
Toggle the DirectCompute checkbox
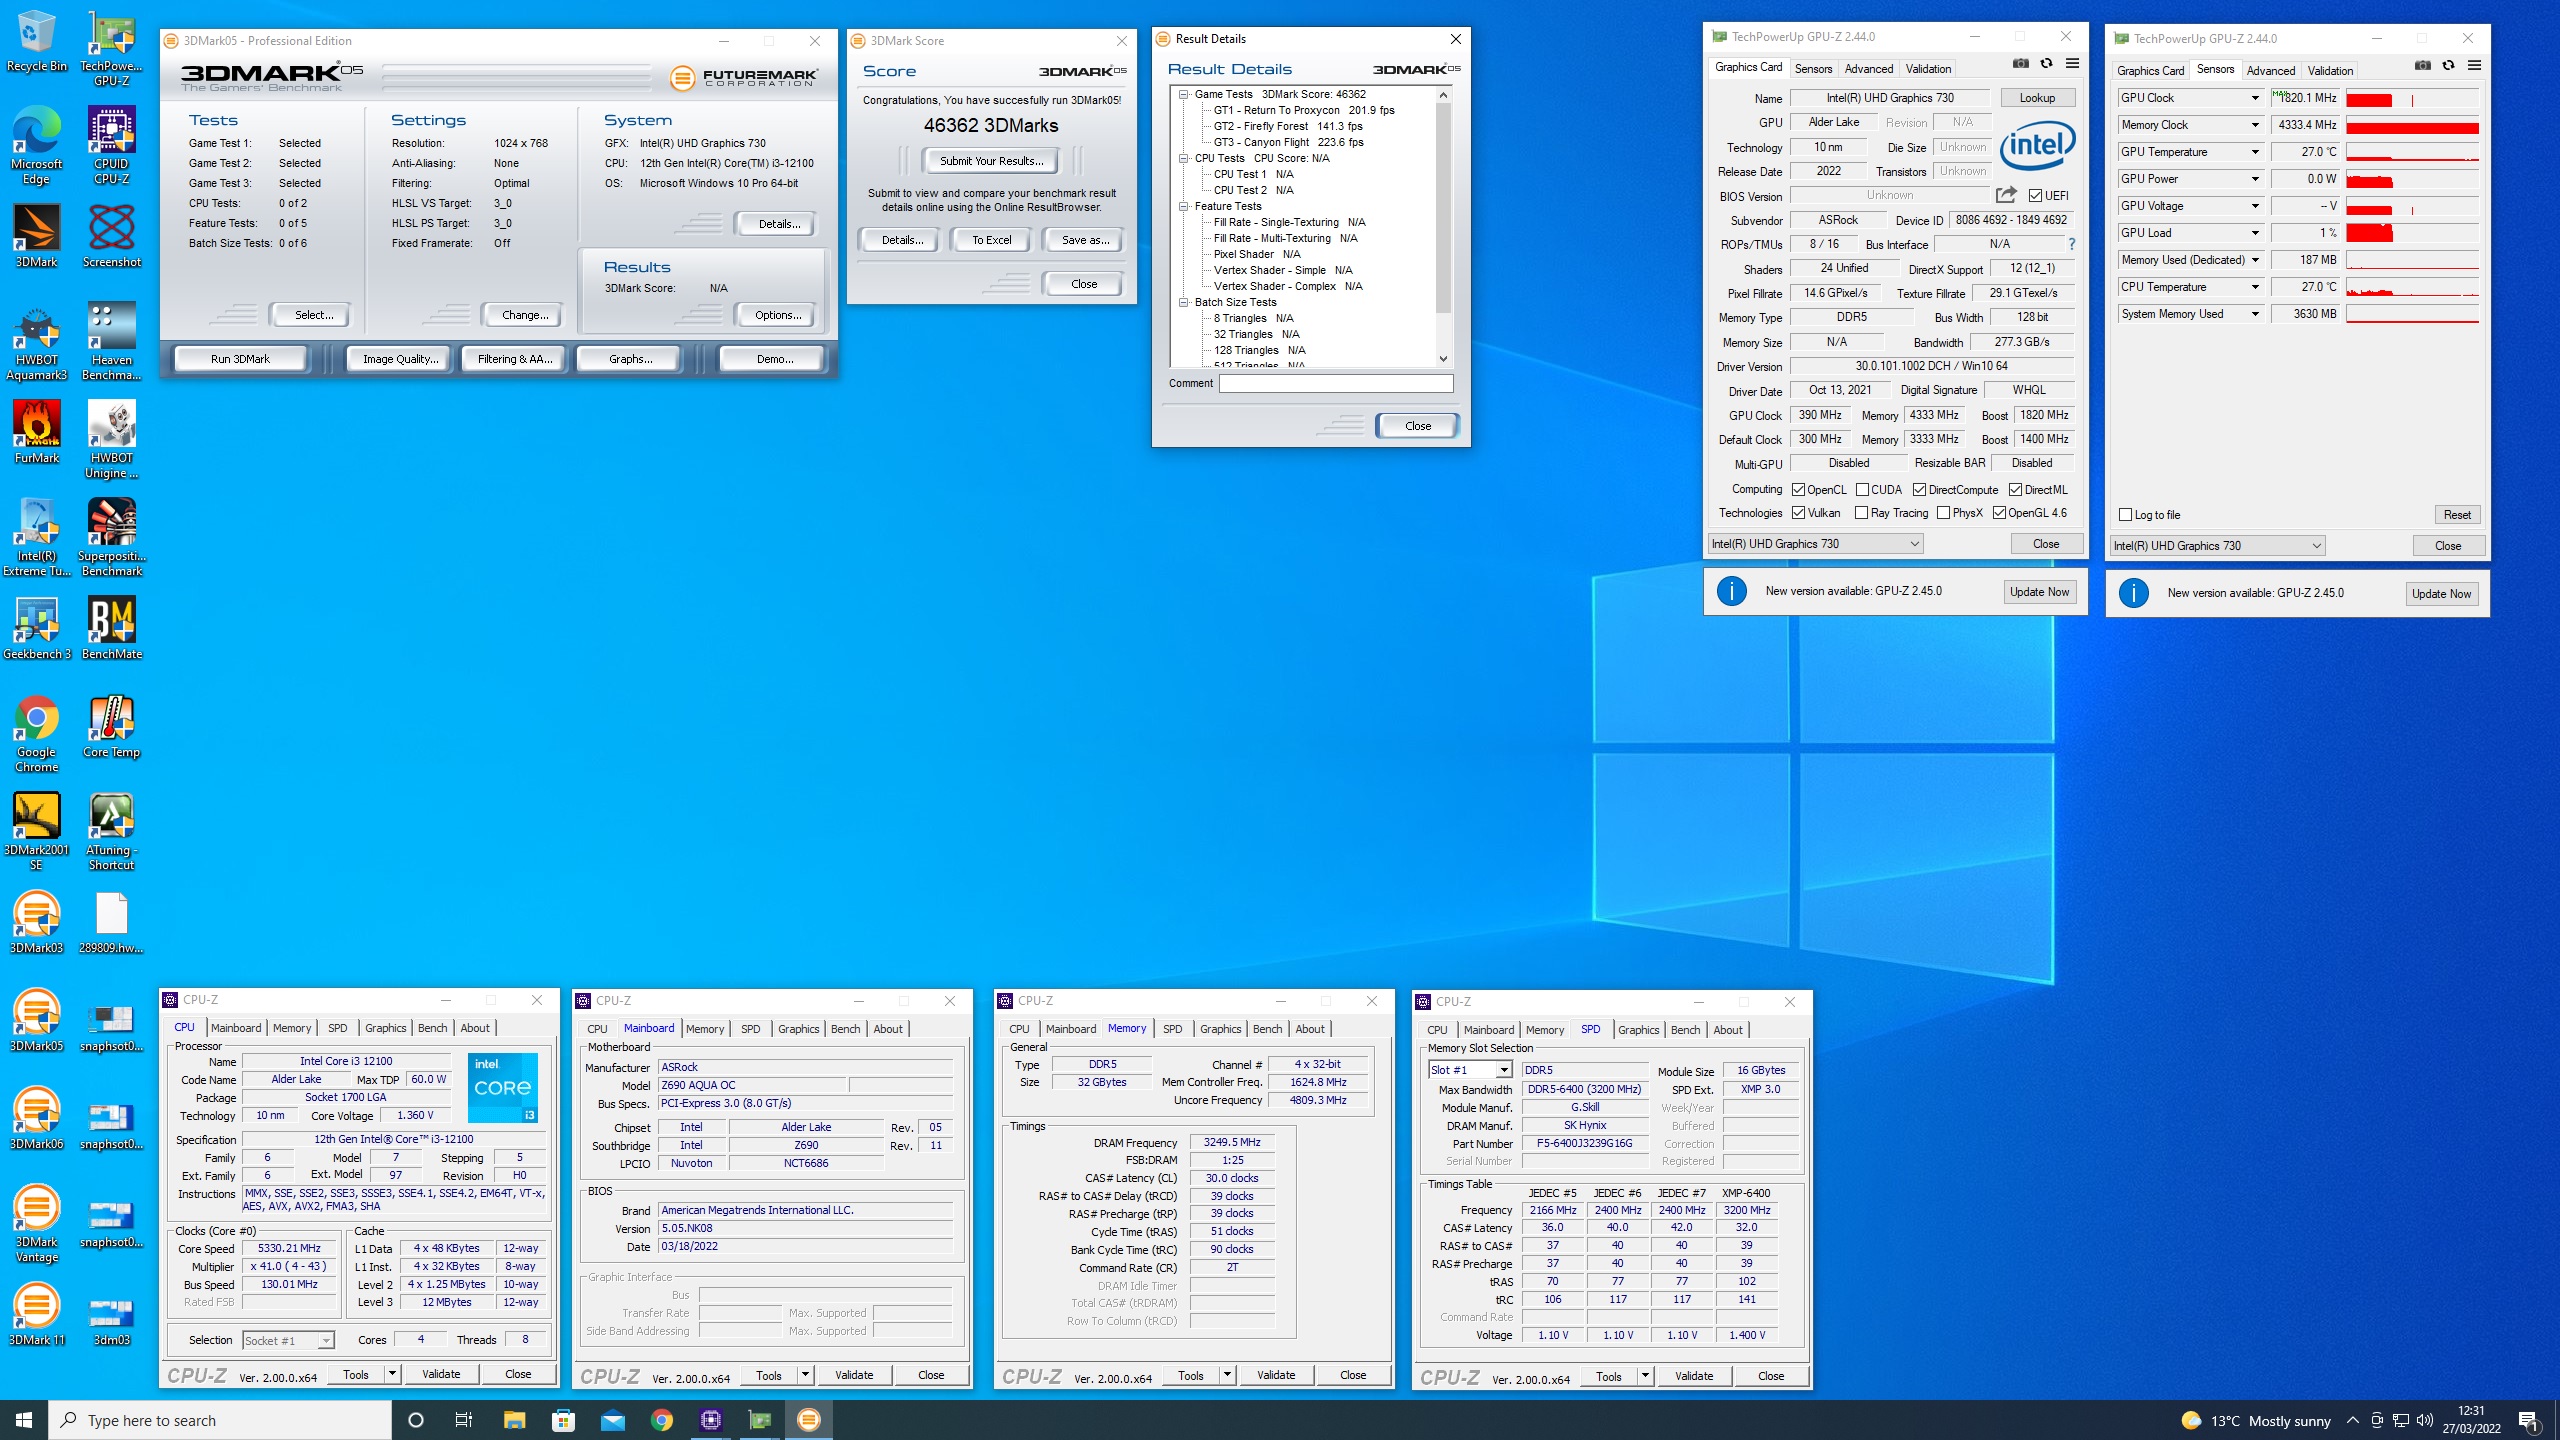1919,490
